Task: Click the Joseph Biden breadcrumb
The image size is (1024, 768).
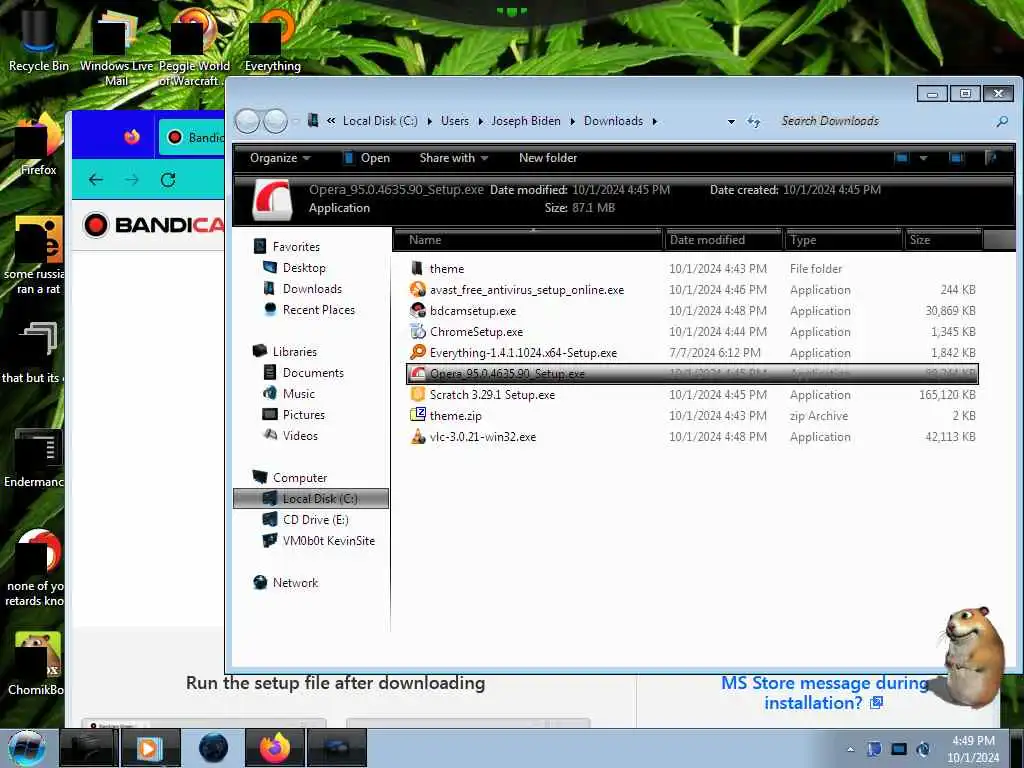Action: 526,121
